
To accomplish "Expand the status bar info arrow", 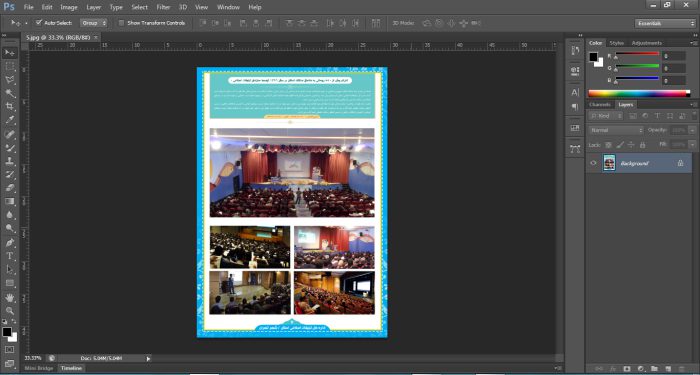I will point(148,358).
